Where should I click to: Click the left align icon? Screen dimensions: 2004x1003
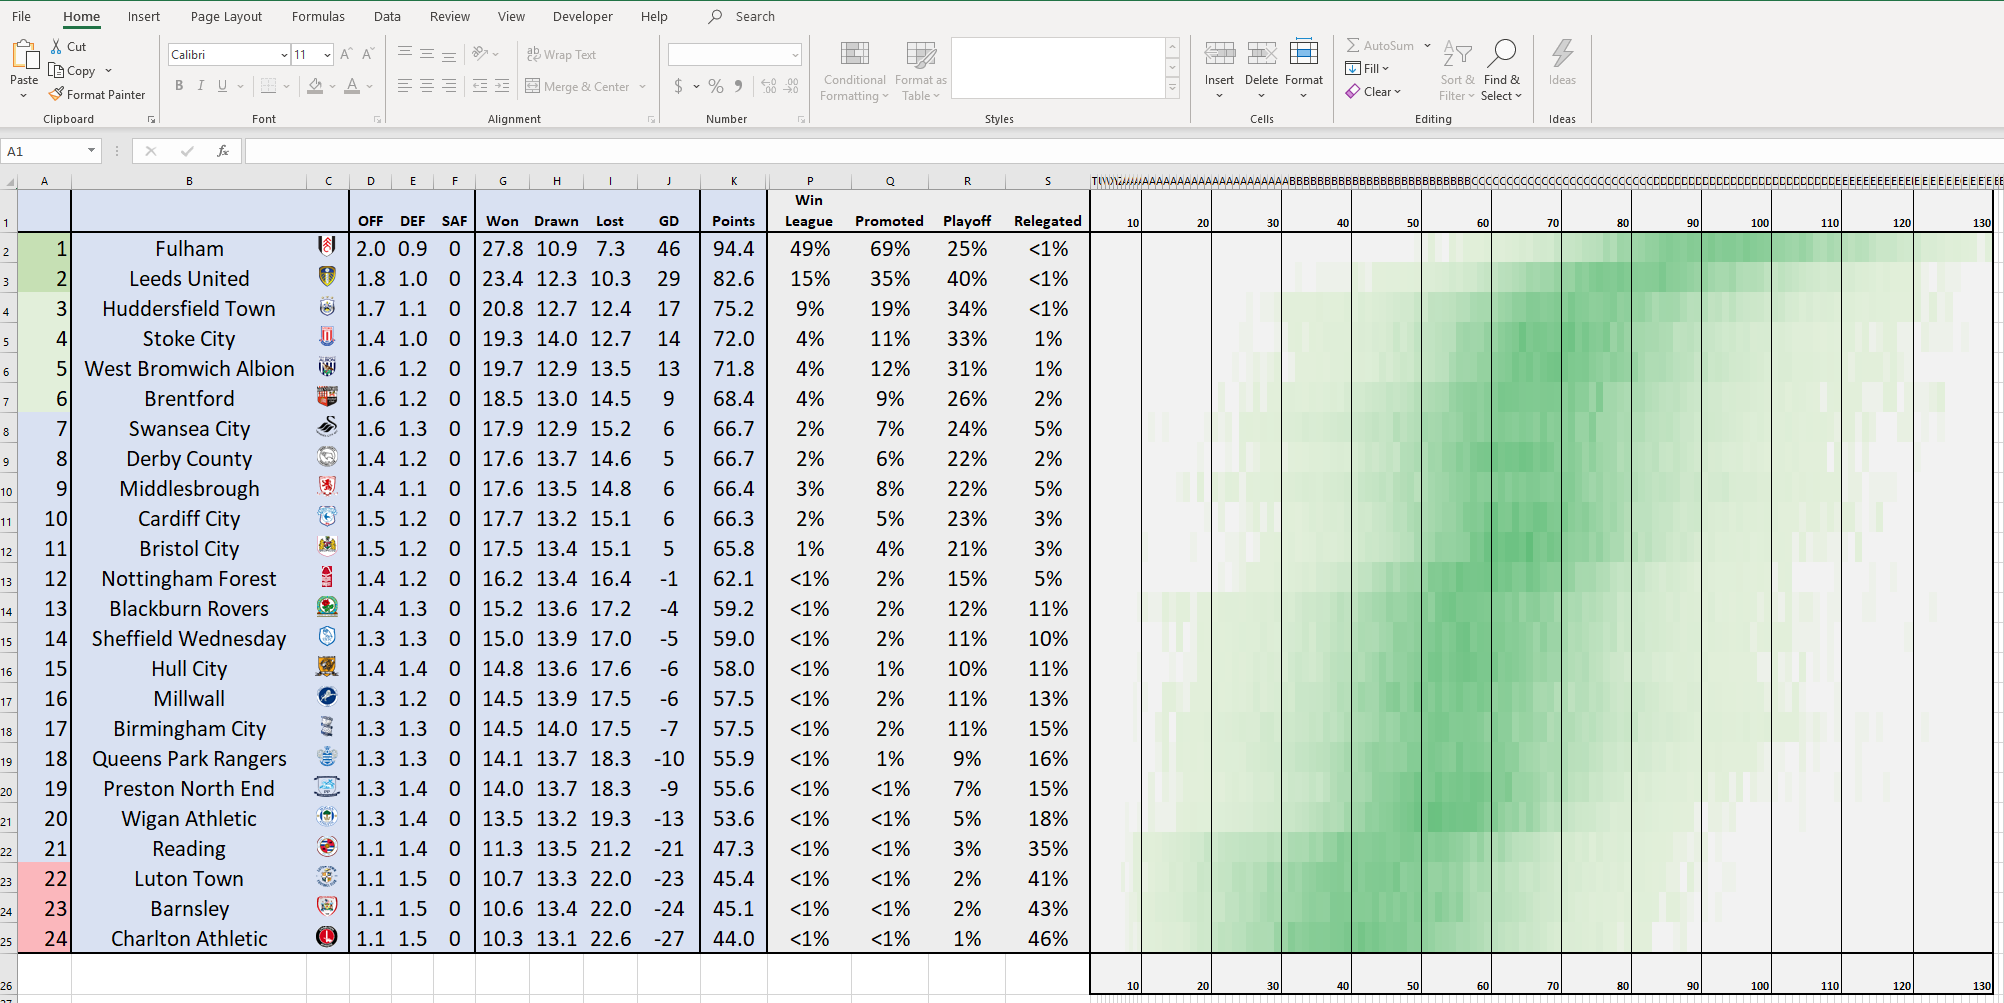coord(405,86)
